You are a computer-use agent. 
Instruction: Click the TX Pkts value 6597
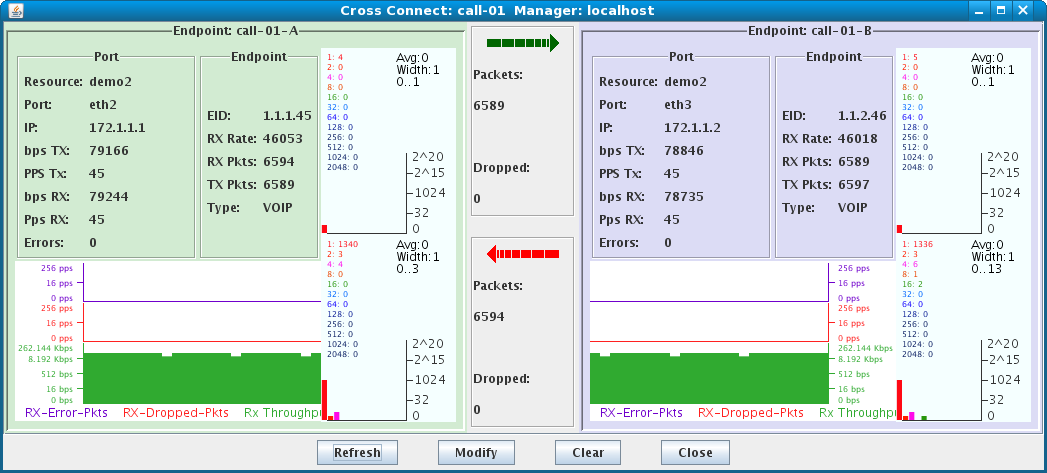(x=853, y=184)
